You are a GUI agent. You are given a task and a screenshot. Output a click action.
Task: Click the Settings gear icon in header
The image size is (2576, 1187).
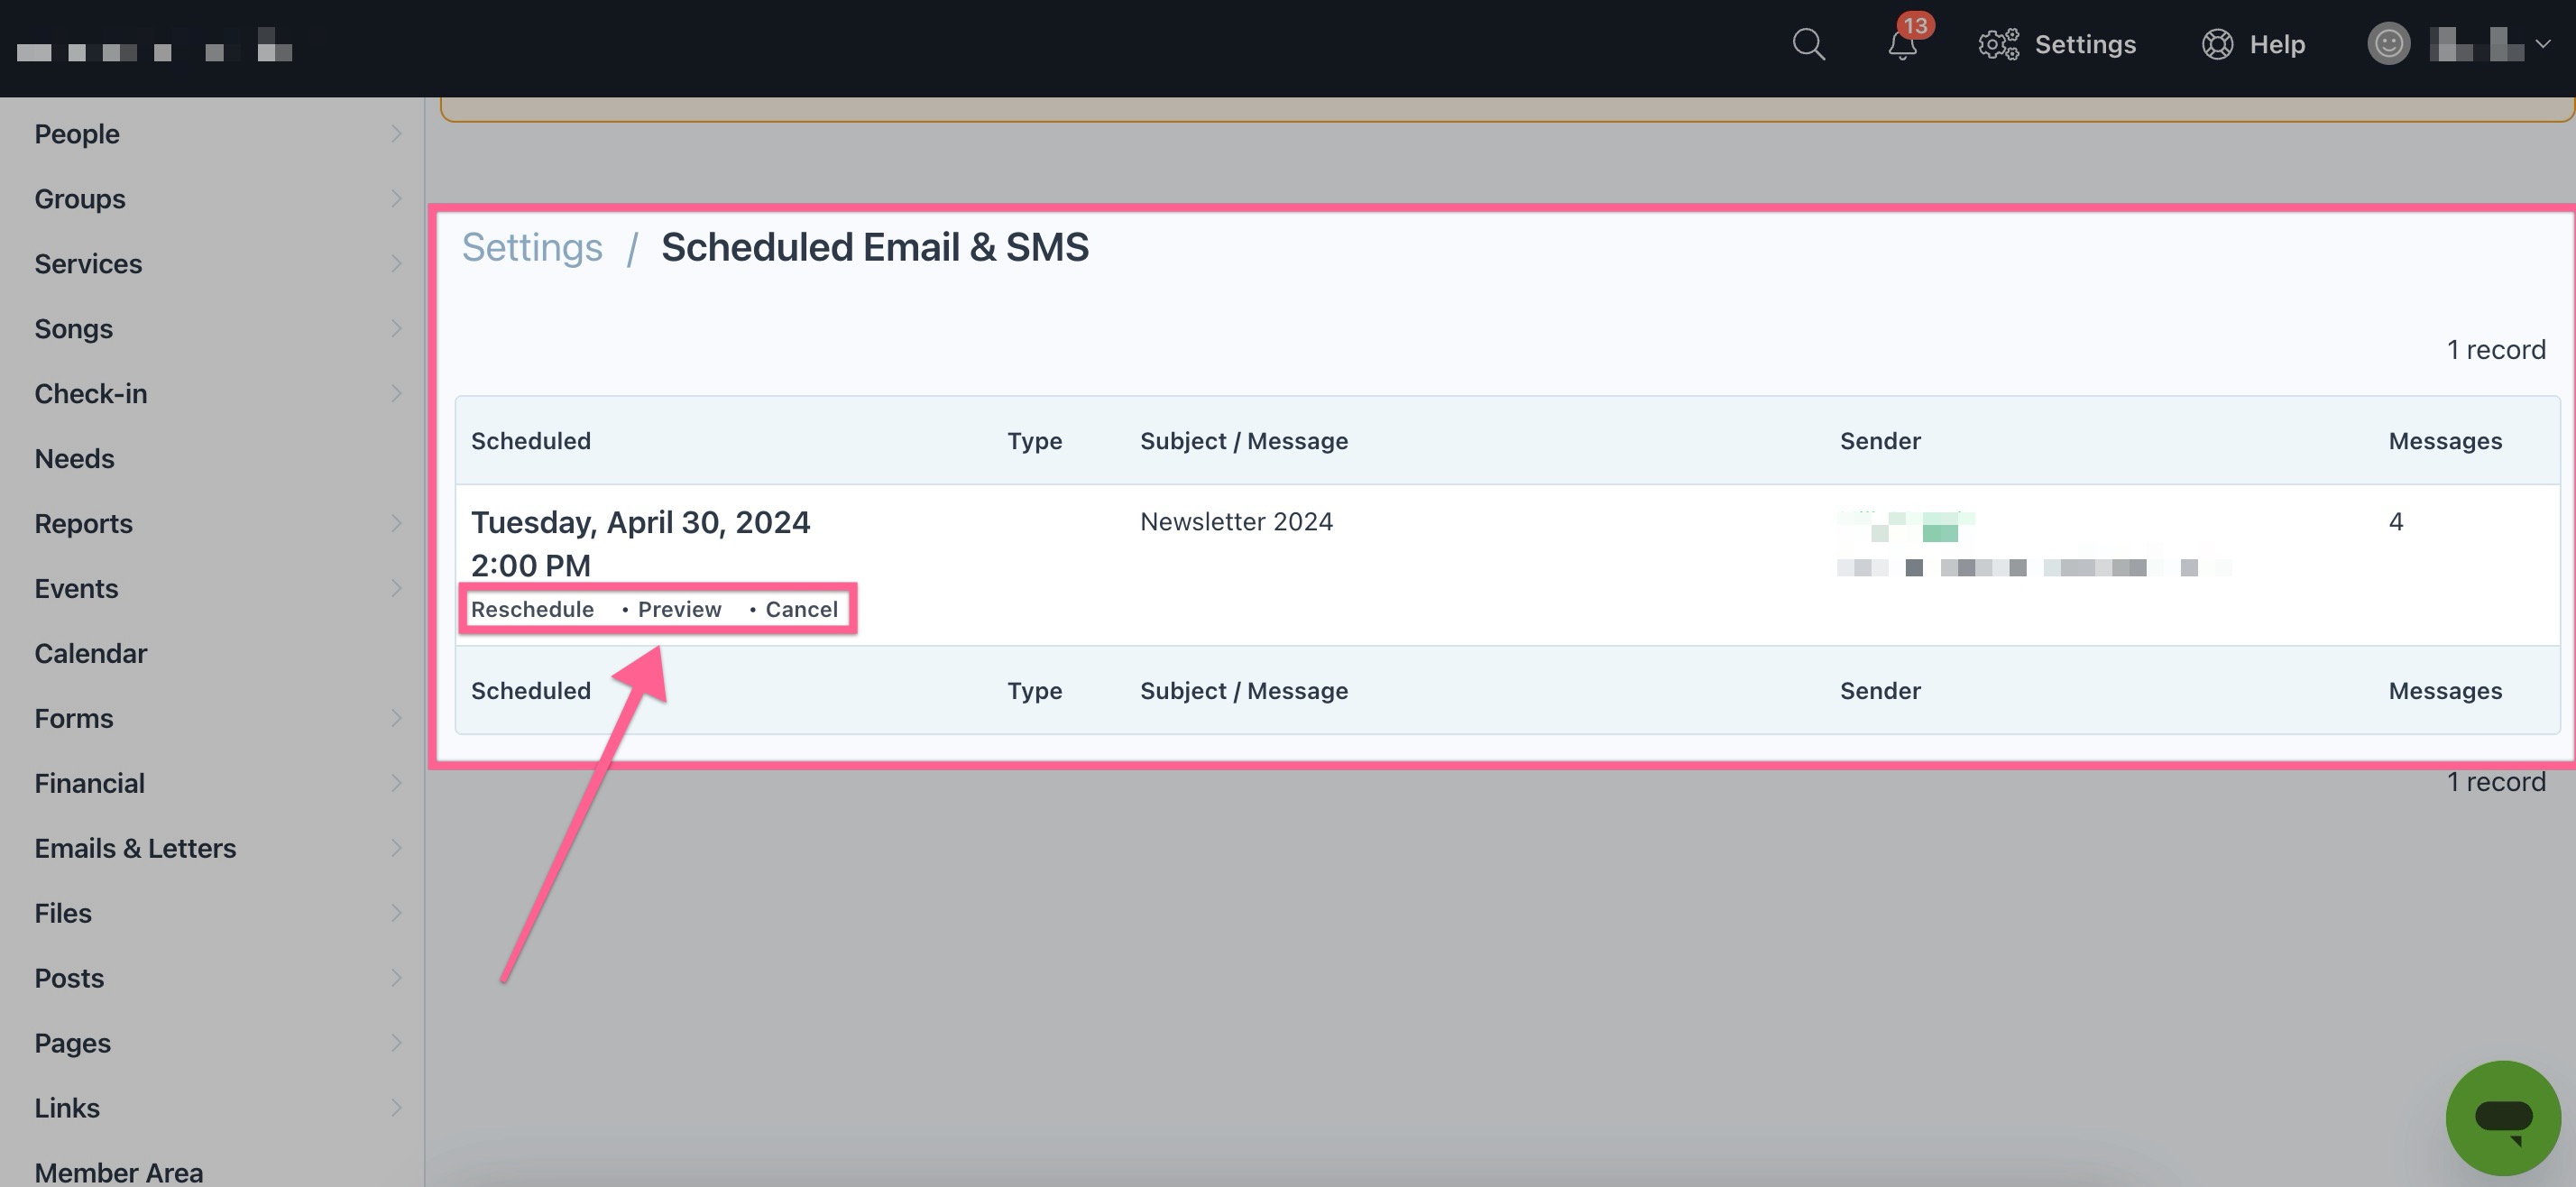[x=1998, y=45]
